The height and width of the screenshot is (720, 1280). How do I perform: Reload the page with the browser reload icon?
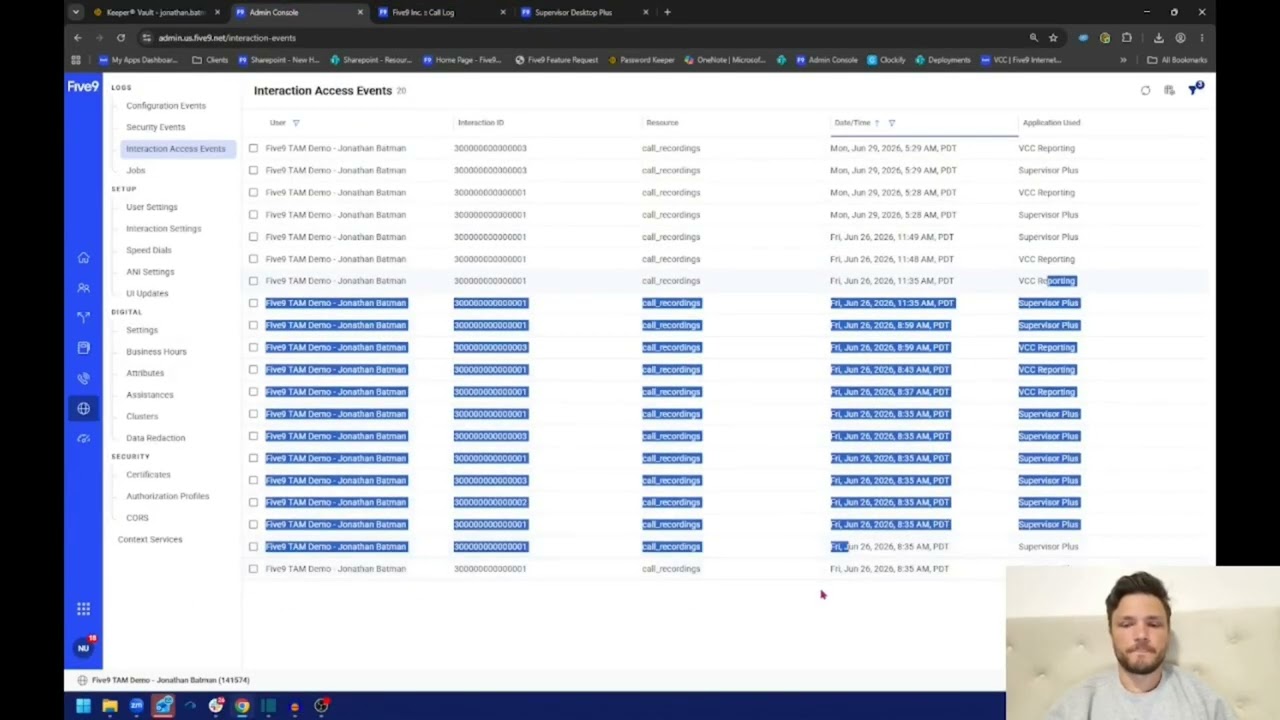120,38
